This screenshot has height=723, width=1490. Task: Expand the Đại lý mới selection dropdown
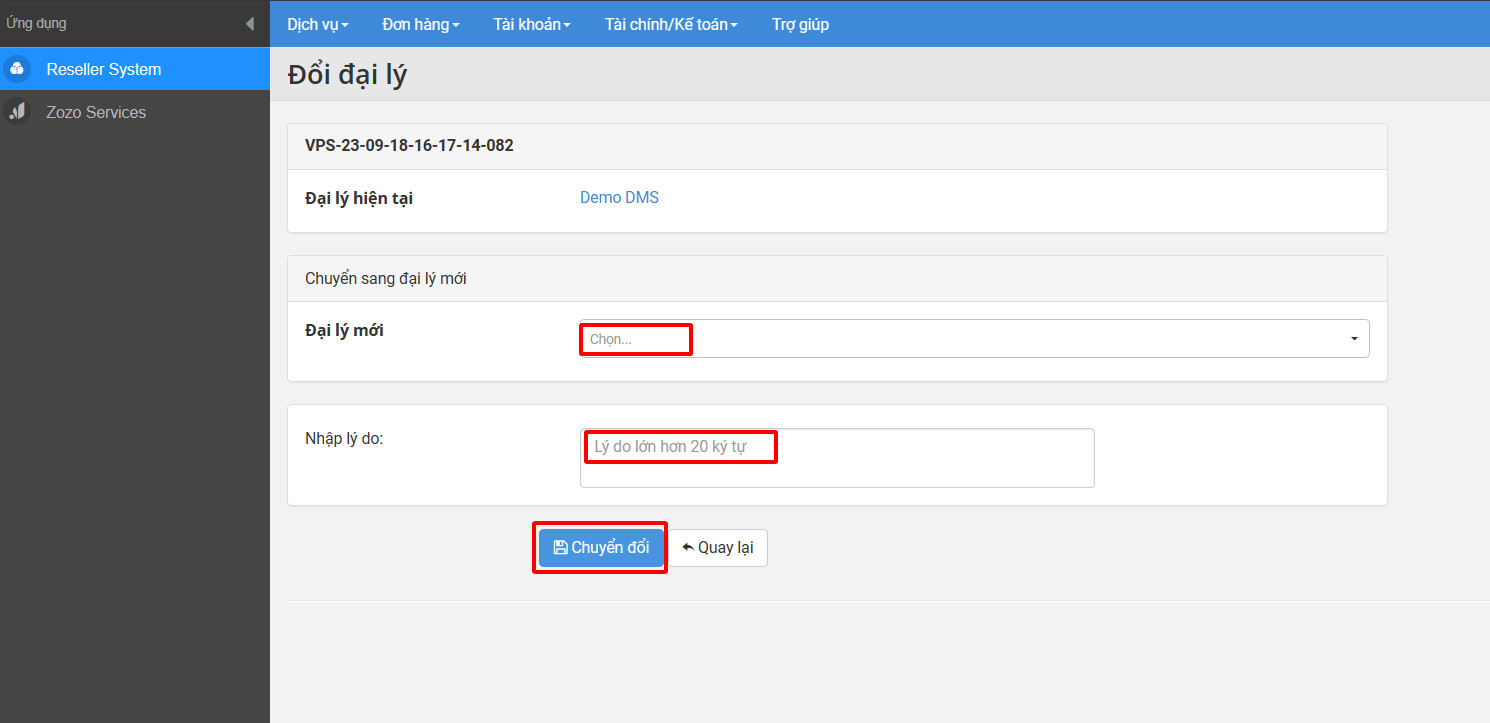[x=973, y=338]
